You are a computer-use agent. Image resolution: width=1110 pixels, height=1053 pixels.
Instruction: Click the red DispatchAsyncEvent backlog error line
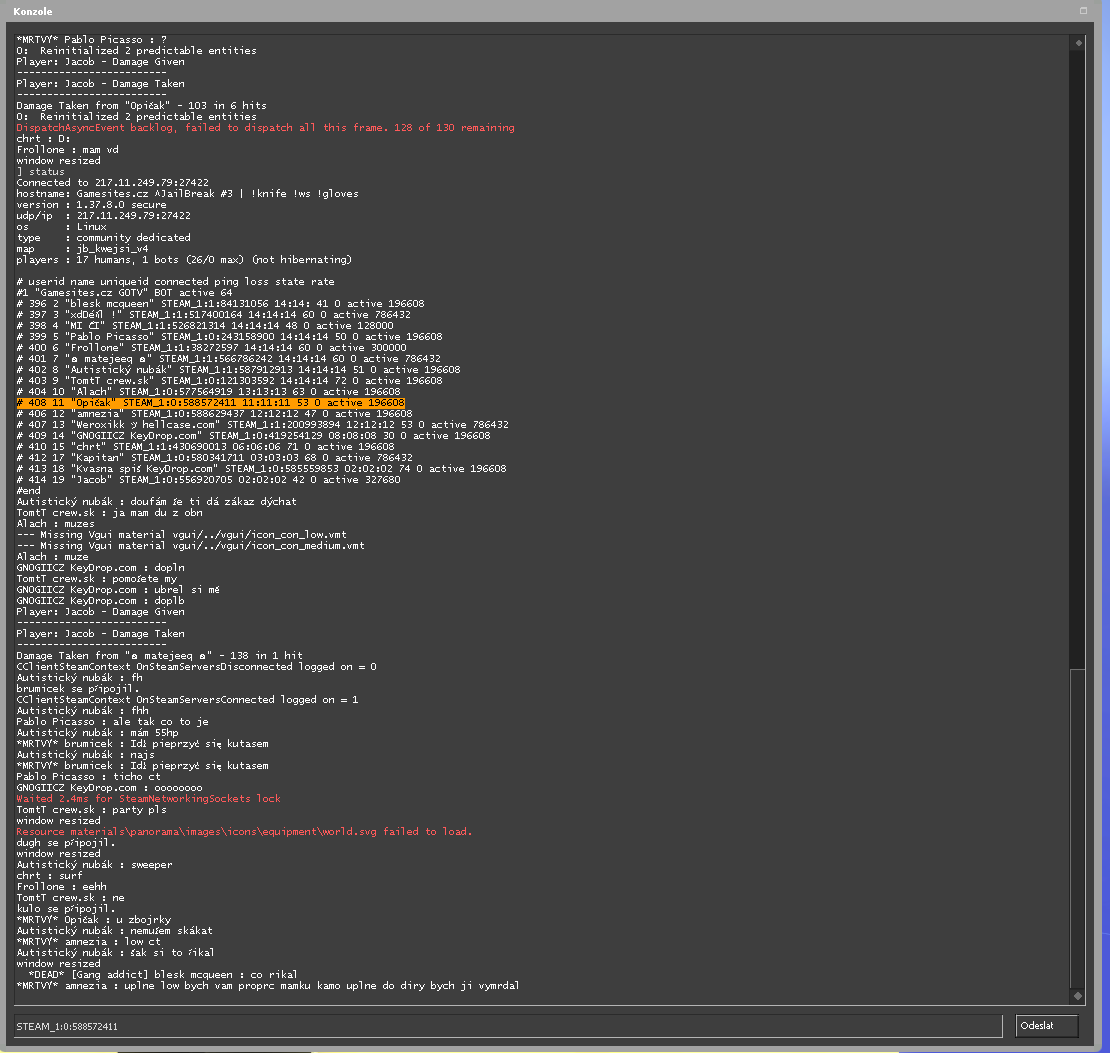[x=265, y=128]
